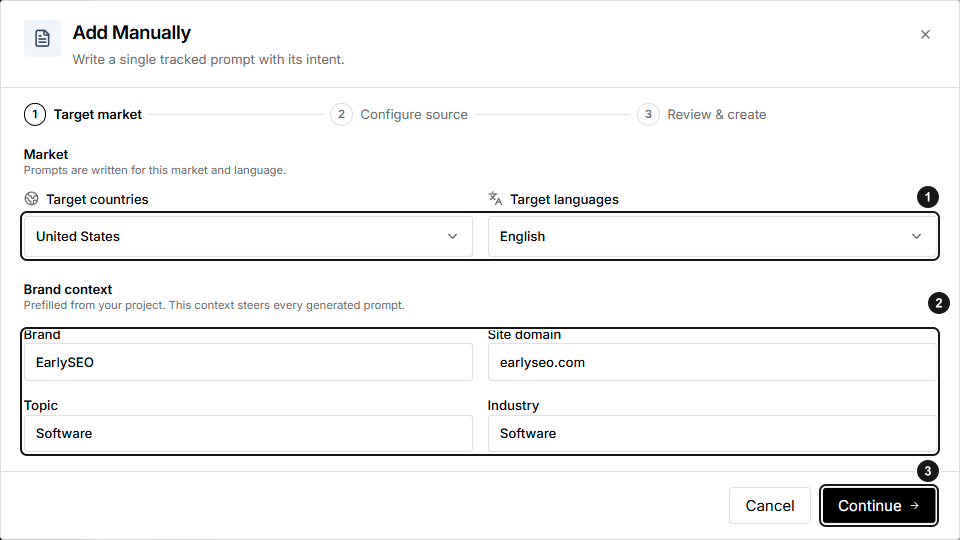Click the Market section heading
The image size is (960, 540).
pos(46,154)
